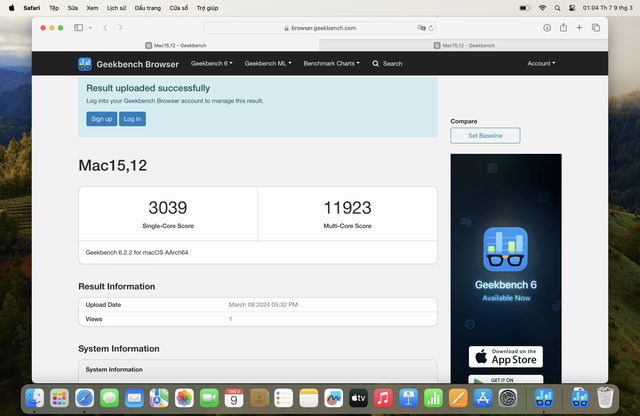Open System Settings from the Dock
Viewport: 640px width, 416px height.
point(508,398)
